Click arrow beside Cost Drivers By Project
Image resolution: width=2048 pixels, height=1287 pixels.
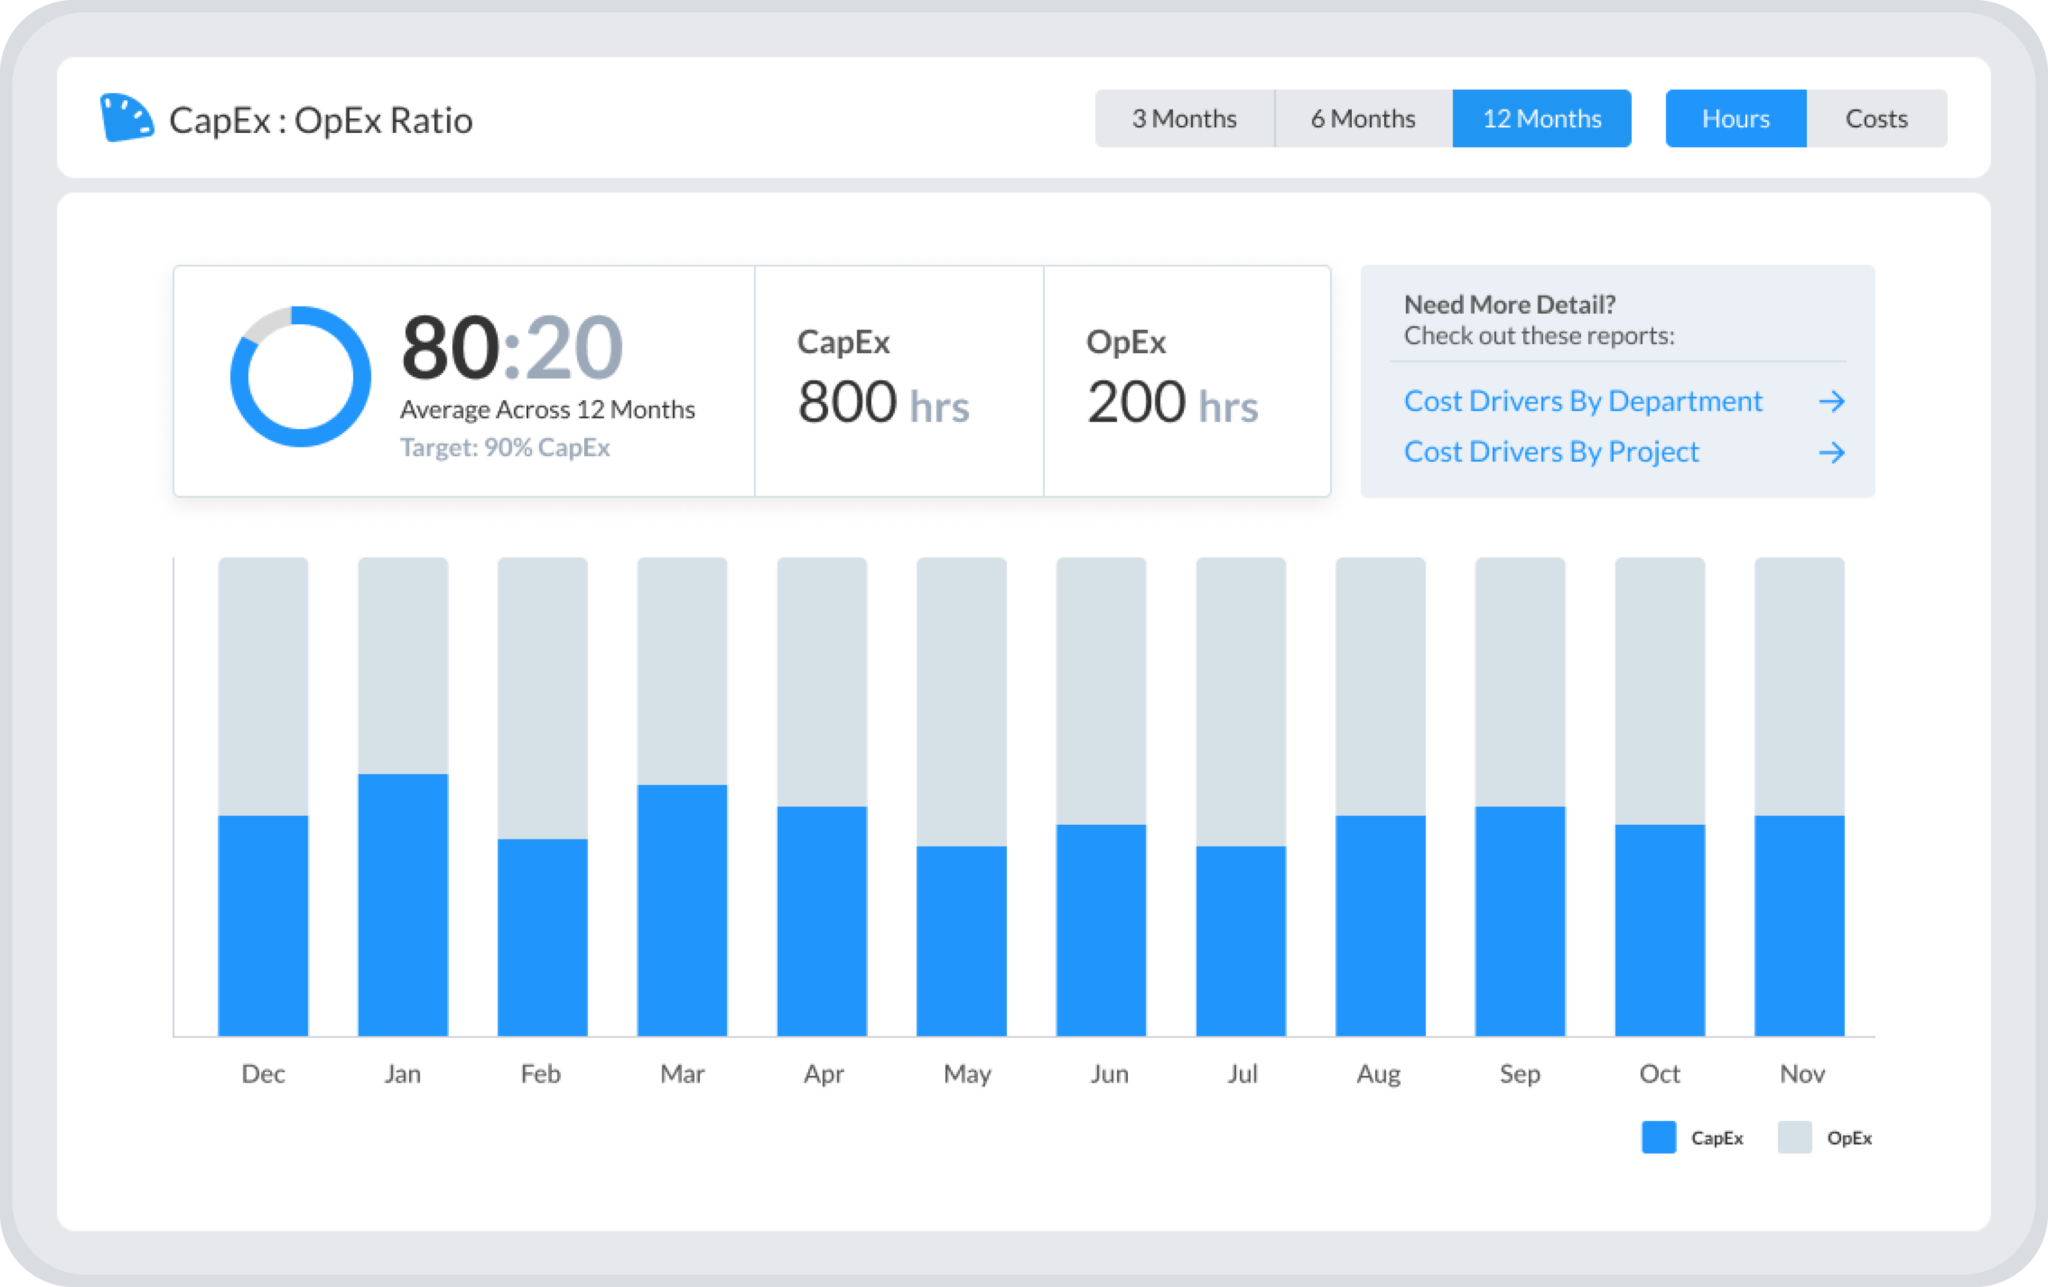1831,453
